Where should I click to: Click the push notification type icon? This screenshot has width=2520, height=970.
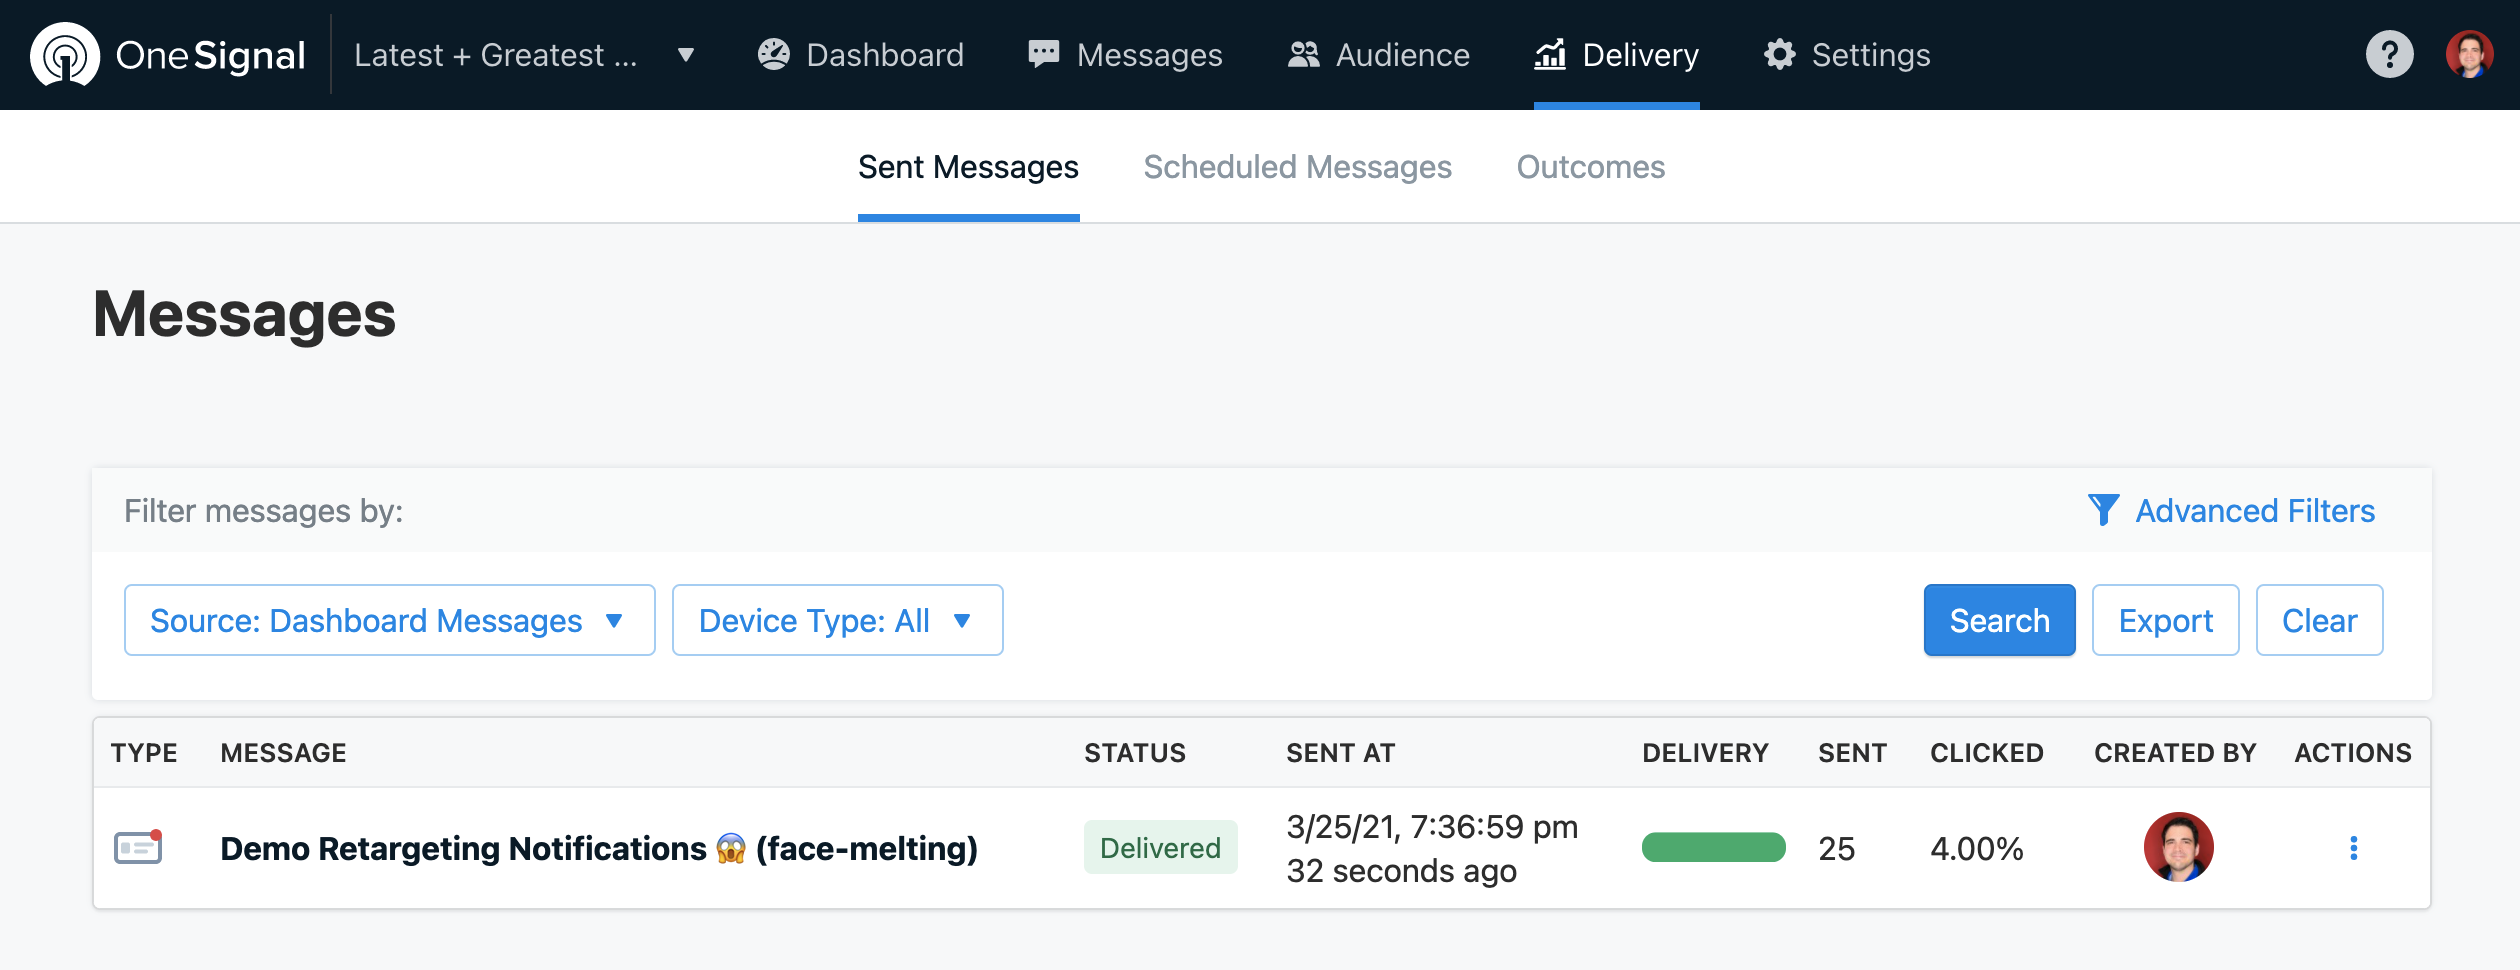tap(138, 848)
